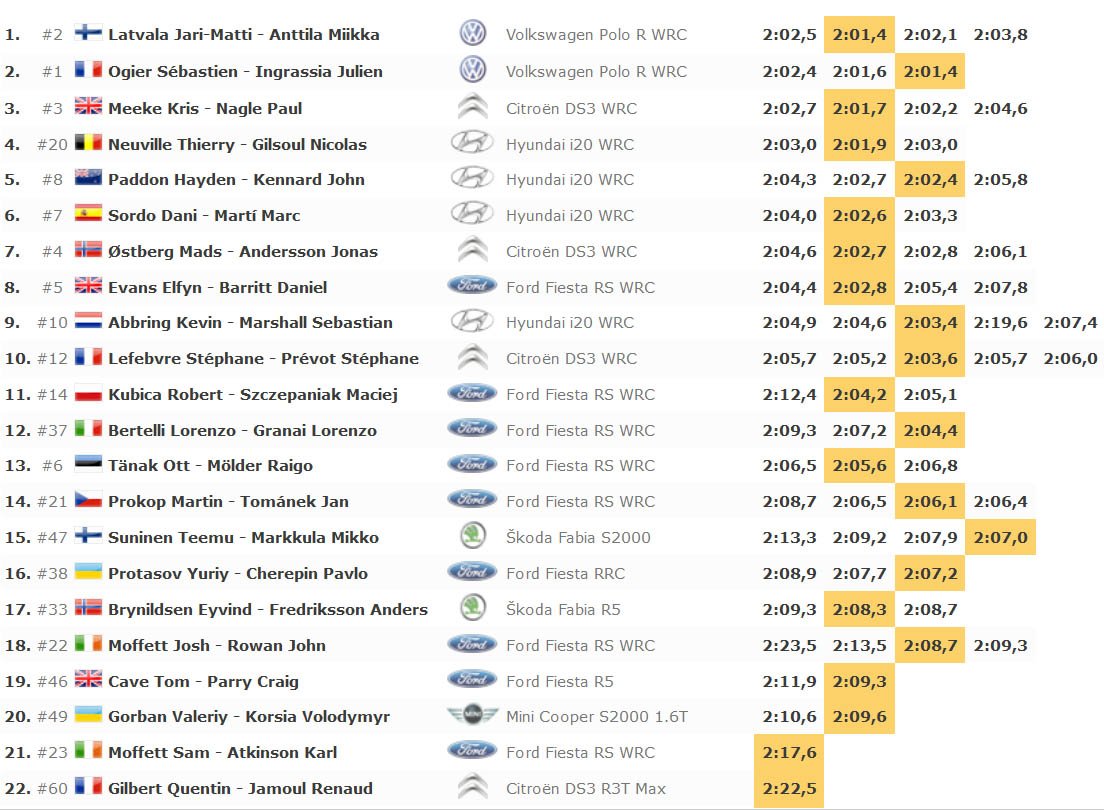
Task: Click Ford logo in Moffett Sam's row
Action: pyautogui.click(x=472, y=751)
